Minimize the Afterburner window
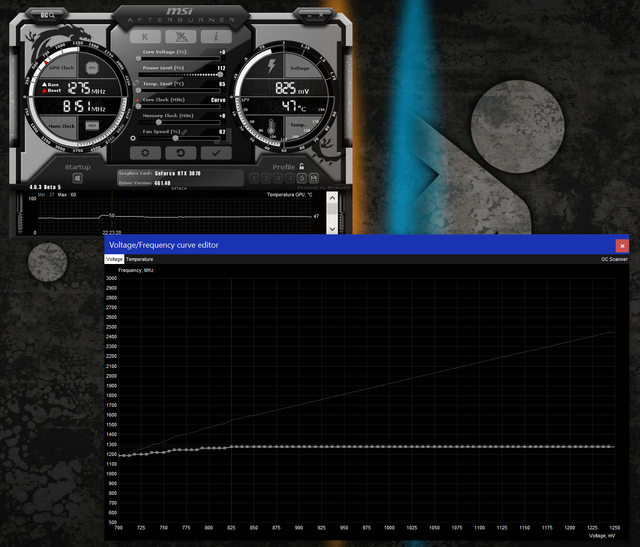The height and width of the screenshot is (547, 640). point(309,16)
